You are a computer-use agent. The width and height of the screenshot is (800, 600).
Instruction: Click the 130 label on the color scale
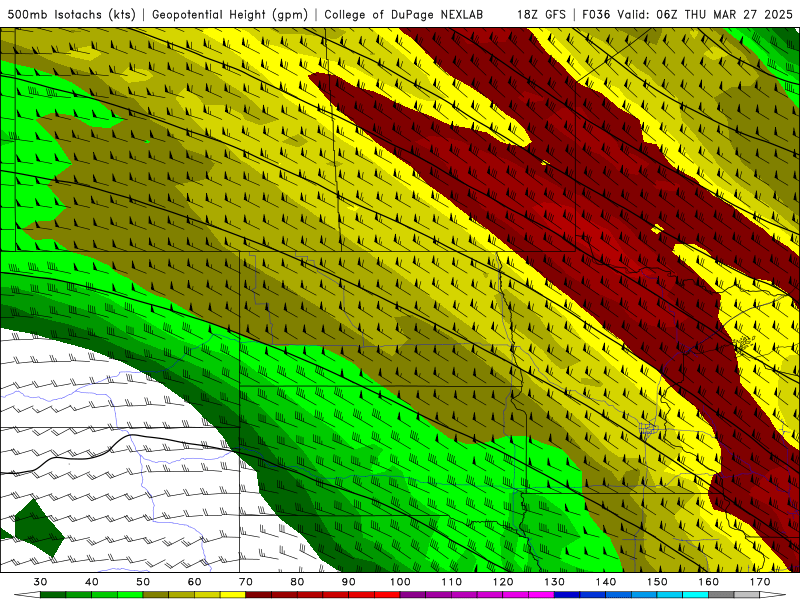pos(554,582)
